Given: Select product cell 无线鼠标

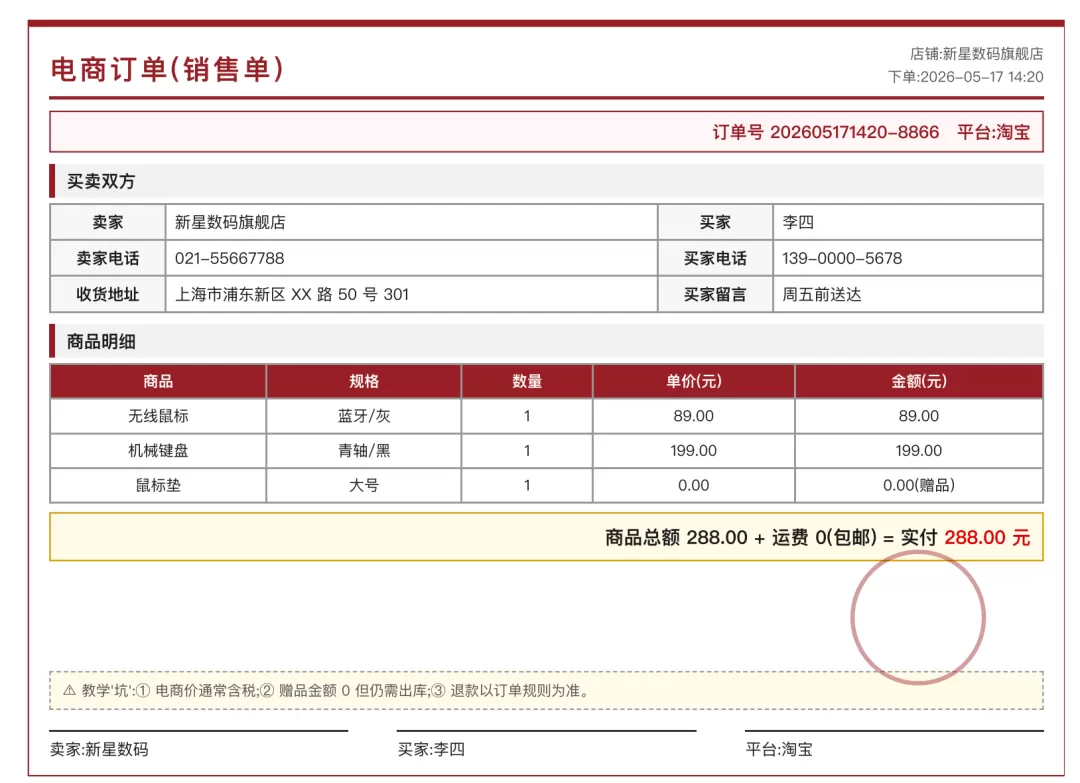Looking at the screenshot, I should [158, 416].
